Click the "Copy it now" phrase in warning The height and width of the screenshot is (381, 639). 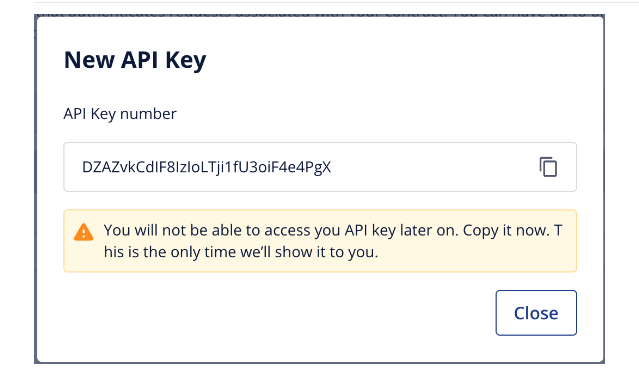(x=506, y=230)
